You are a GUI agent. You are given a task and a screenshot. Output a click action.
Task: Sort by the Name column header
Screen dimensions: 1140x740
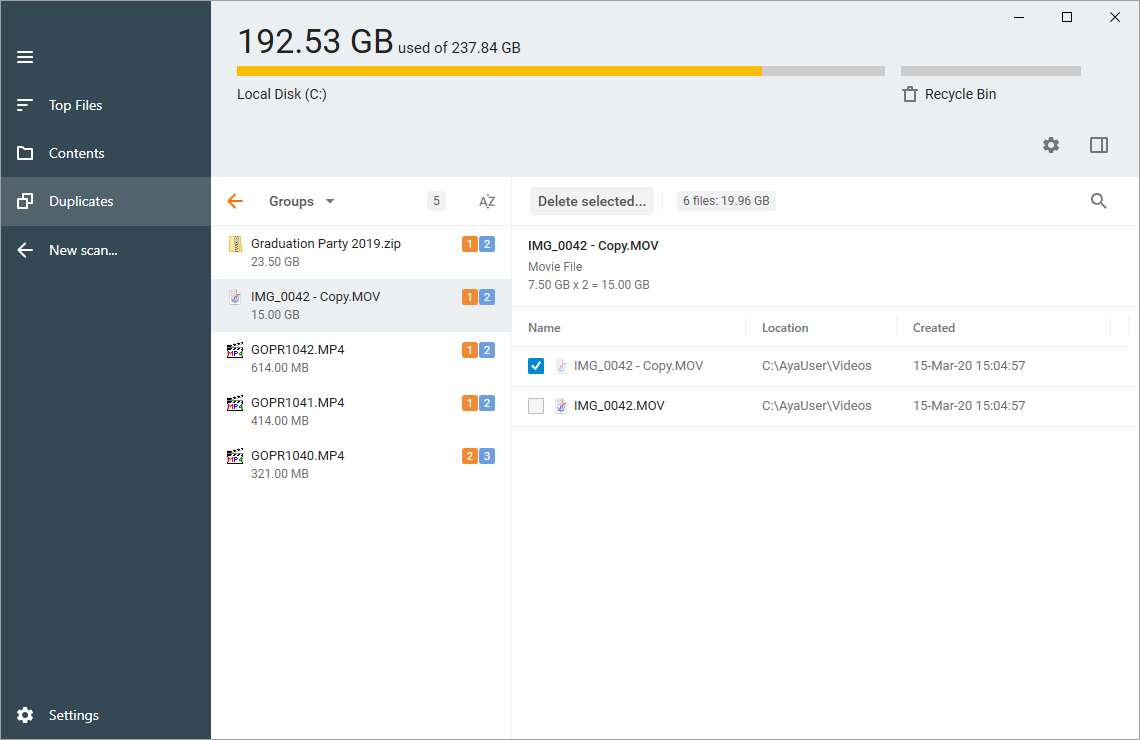(545, 328)
